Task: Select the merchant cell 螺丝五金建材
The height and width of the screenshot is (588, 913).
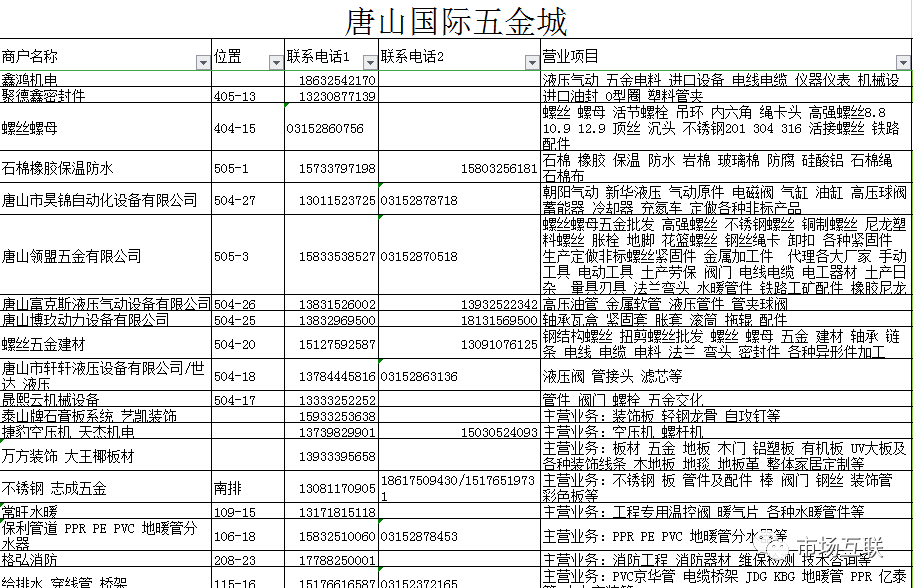Action: 105,343
